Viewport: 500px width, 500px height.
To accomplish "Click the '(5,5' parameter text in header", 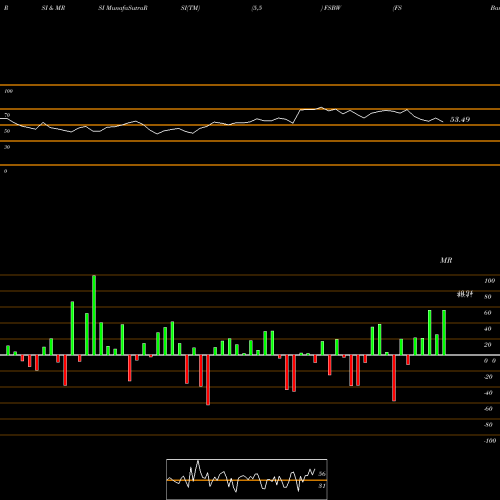I will 257,8.
